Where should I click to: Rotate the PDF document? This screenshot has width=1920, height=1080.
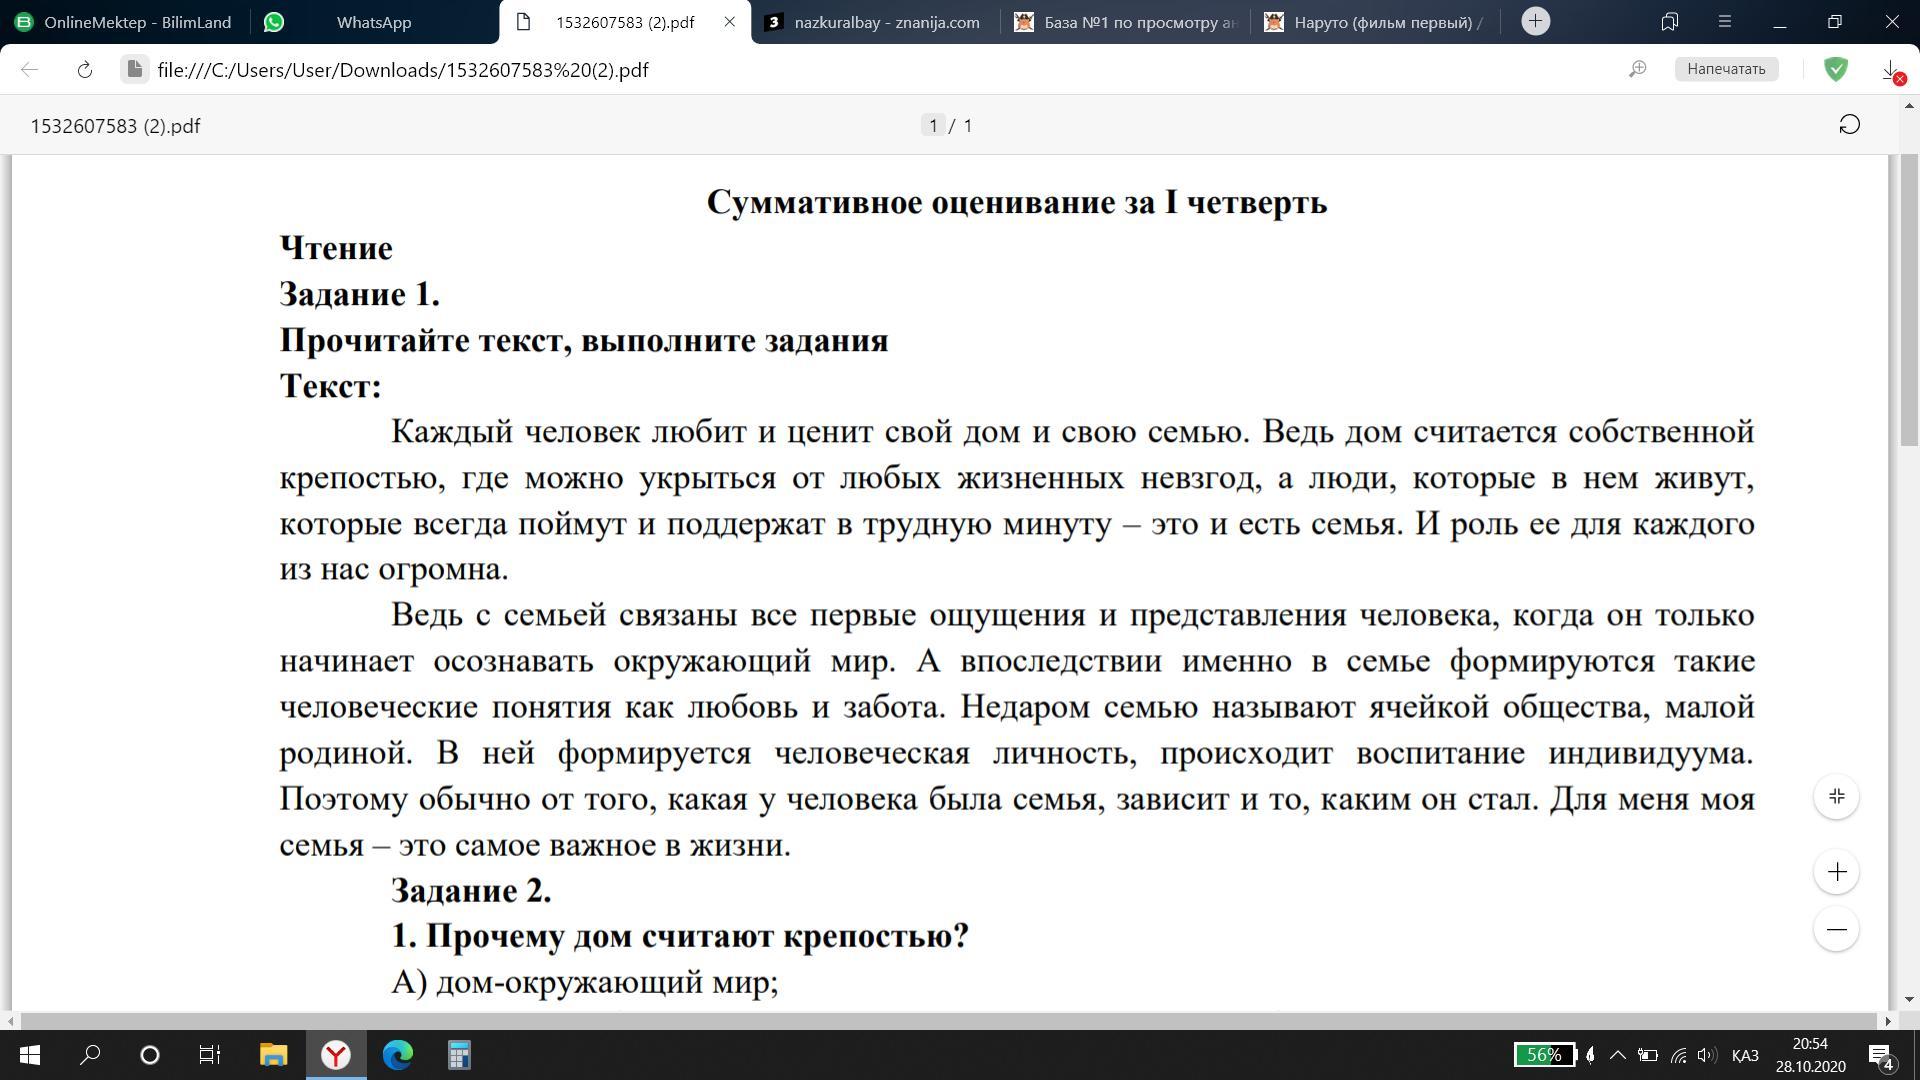[1849, 125]
